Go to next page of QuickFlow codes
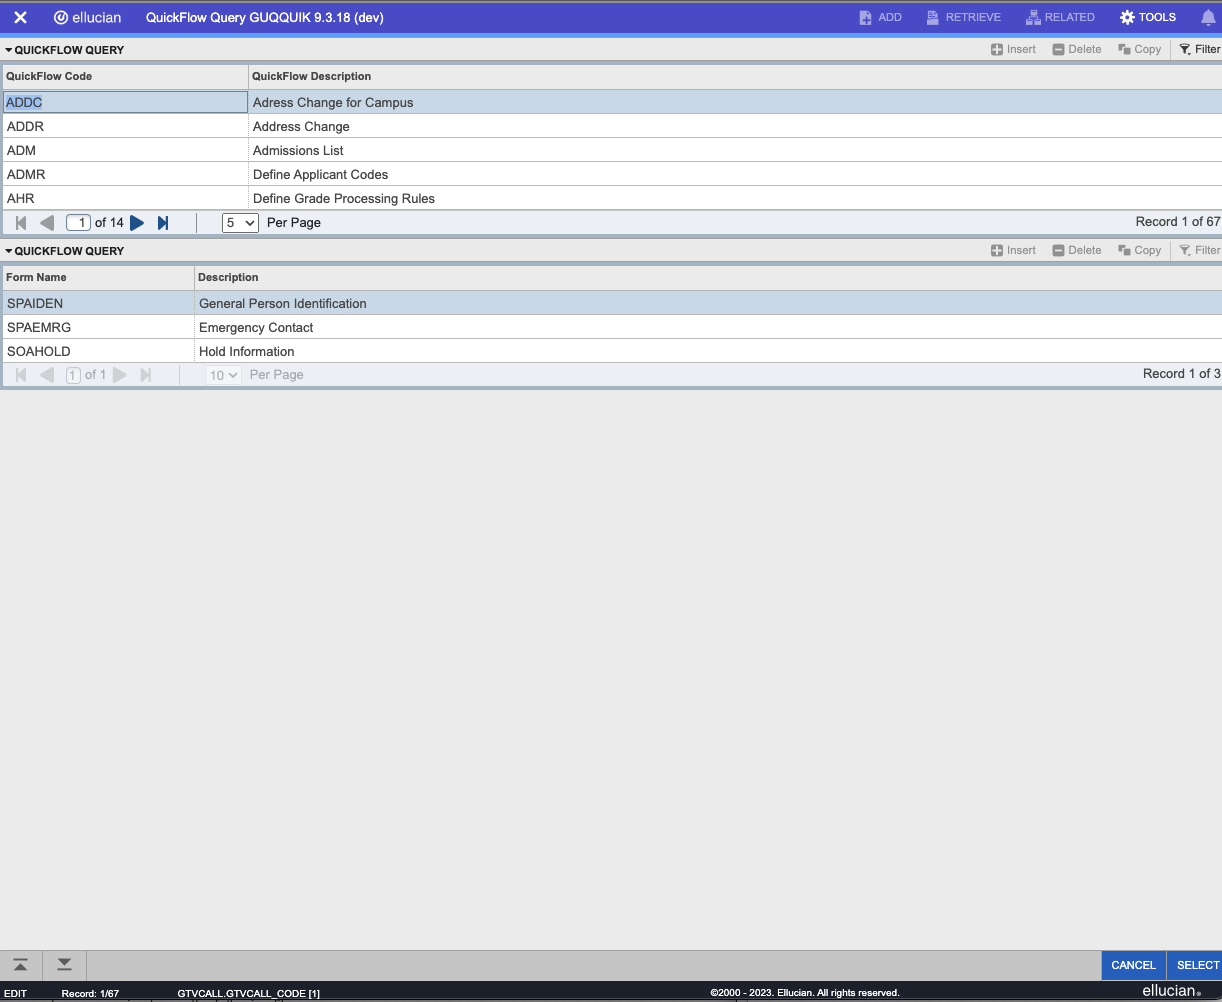 click(x=138, y=223)
